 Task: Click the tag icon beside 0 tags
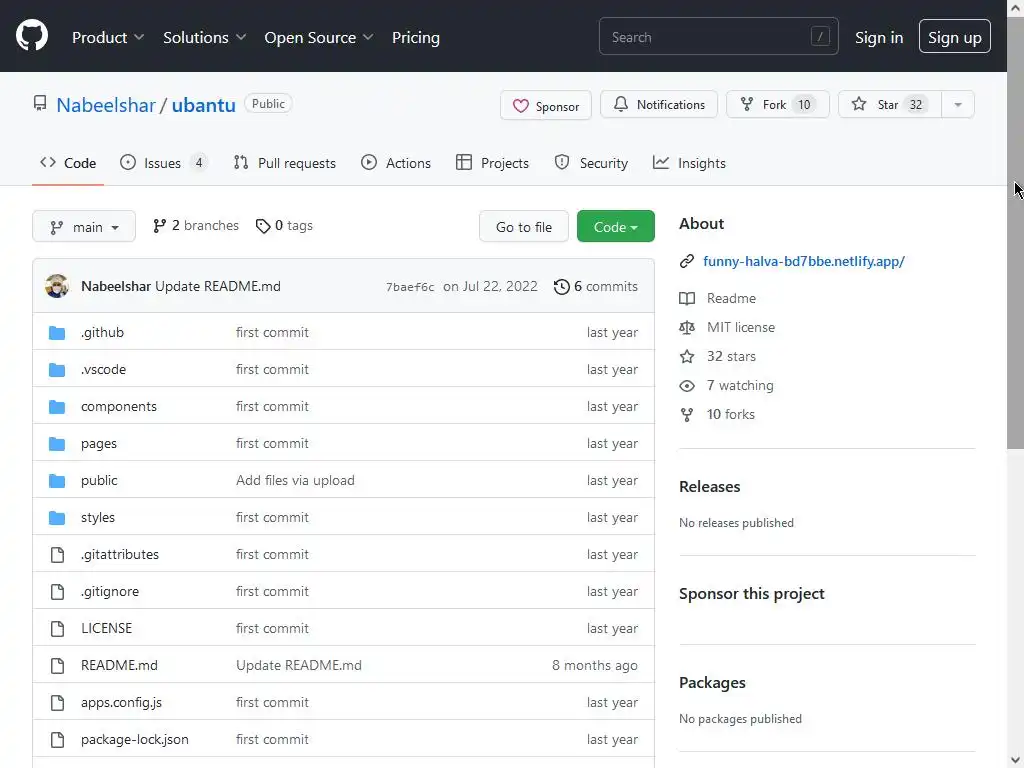click(x=263, y=226)
